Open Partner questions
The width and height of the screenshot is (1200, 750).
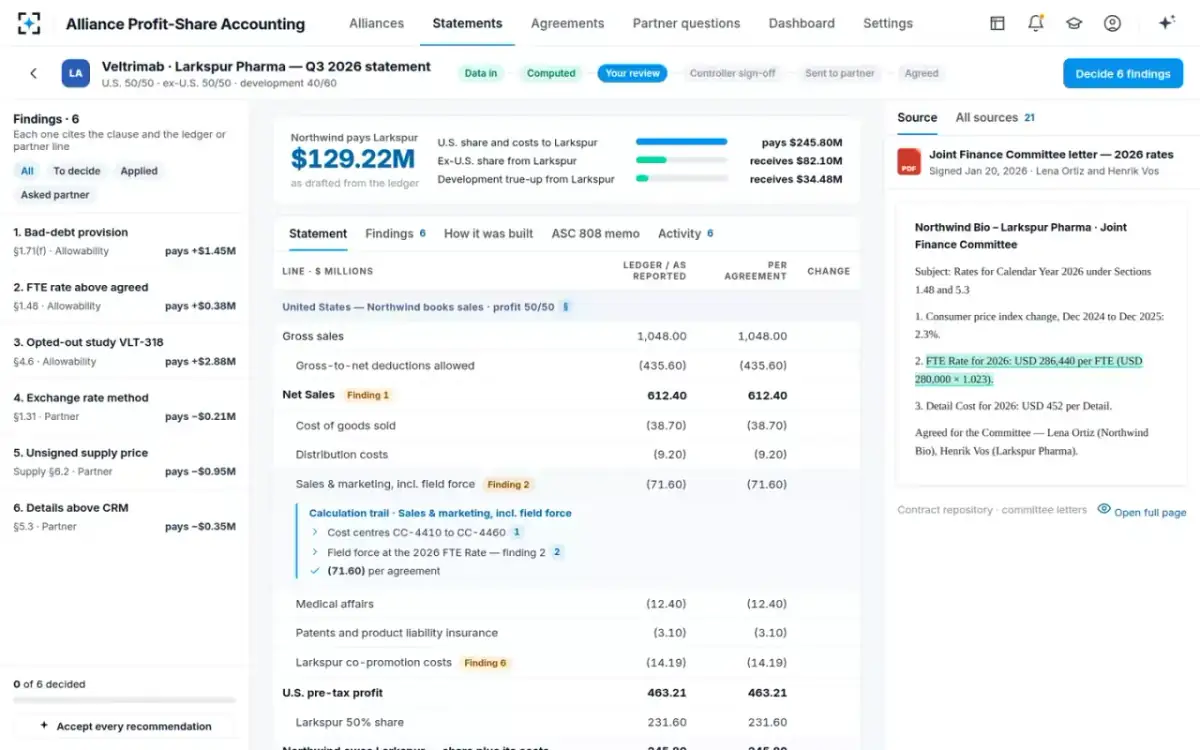(686, 23)
